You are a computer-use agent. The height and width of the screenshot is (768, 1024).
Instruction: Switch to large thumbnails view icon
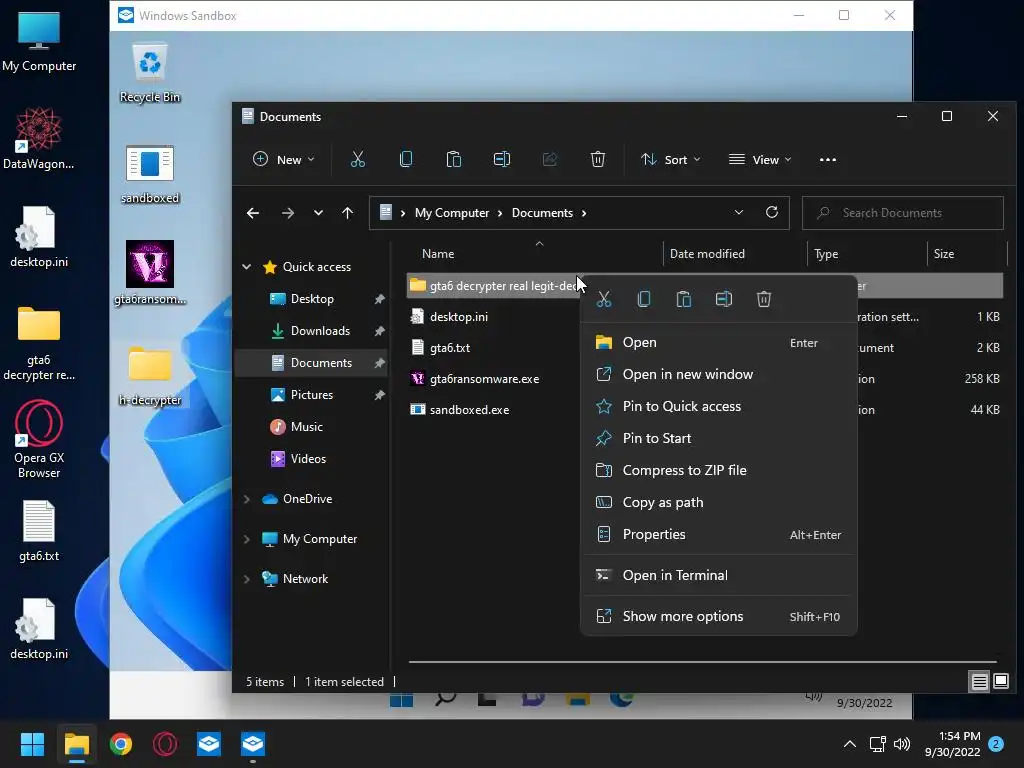[x=1001, y=682]
